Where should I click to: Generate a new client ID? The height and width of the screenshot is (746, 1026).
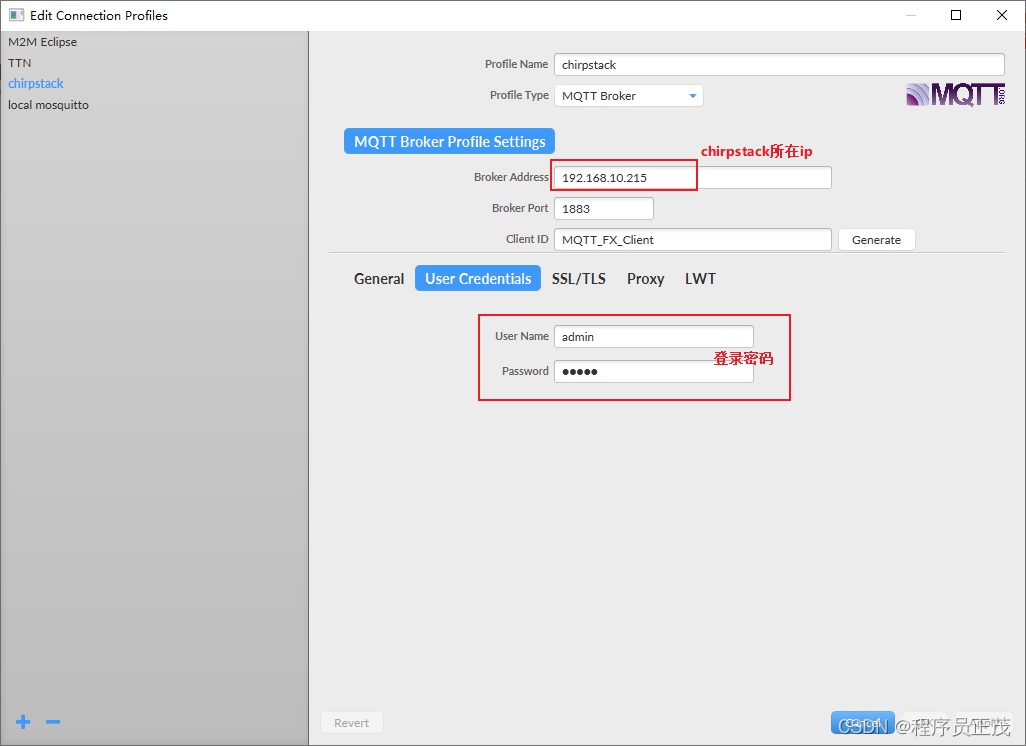[x=876, y=240]
